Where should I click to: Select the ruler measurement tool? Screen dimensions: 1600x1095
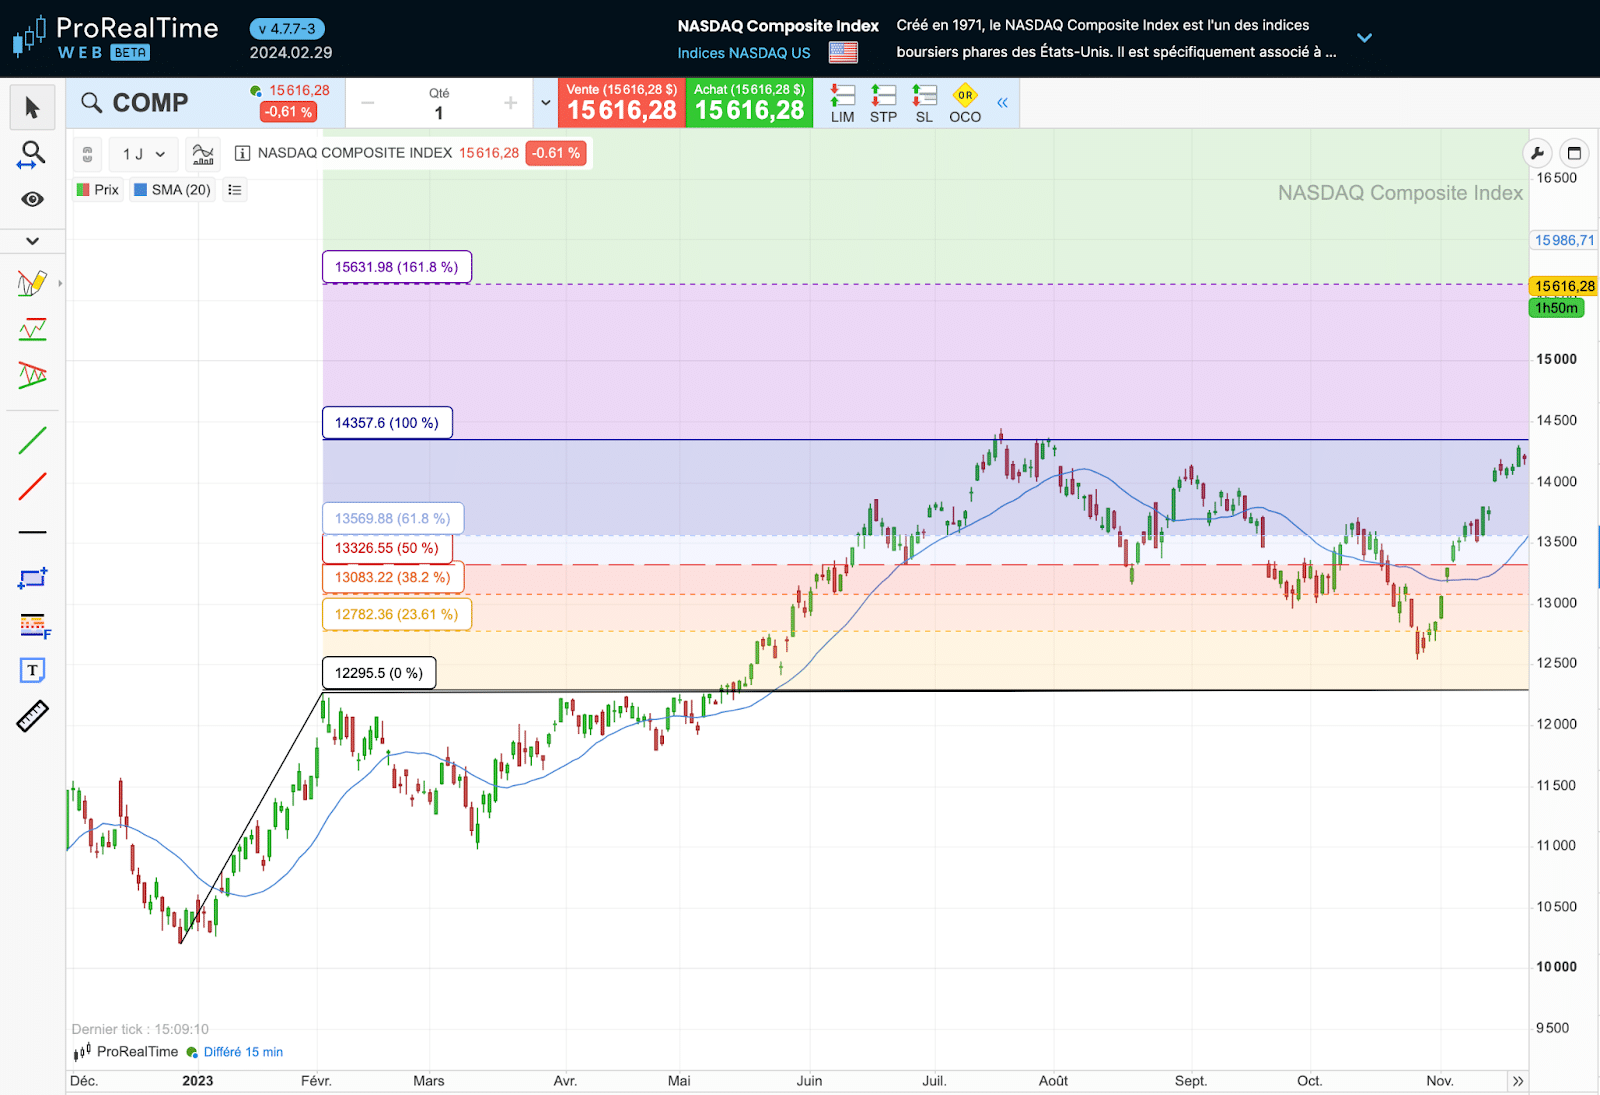point(32,715)
